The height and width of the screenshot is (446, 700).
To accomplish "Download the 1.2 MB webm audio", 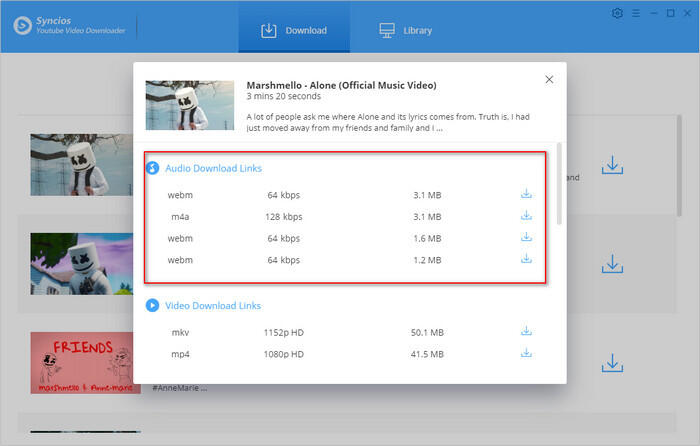I will (526, 259).
